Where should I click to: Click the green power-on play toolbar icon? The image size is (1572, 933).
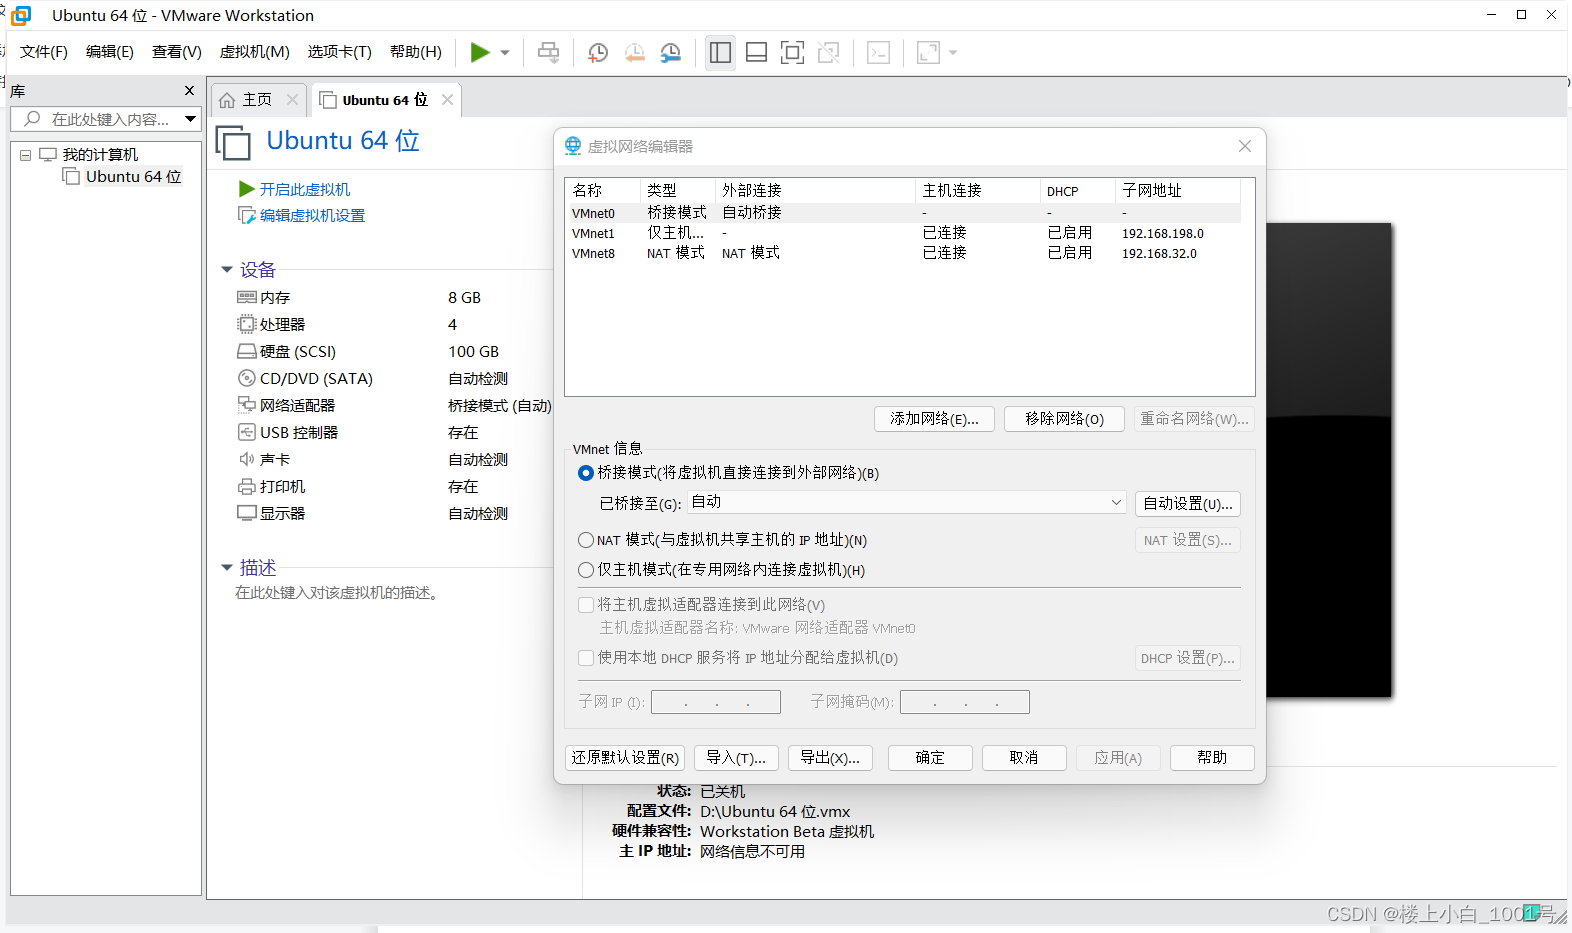click(480, 52)
